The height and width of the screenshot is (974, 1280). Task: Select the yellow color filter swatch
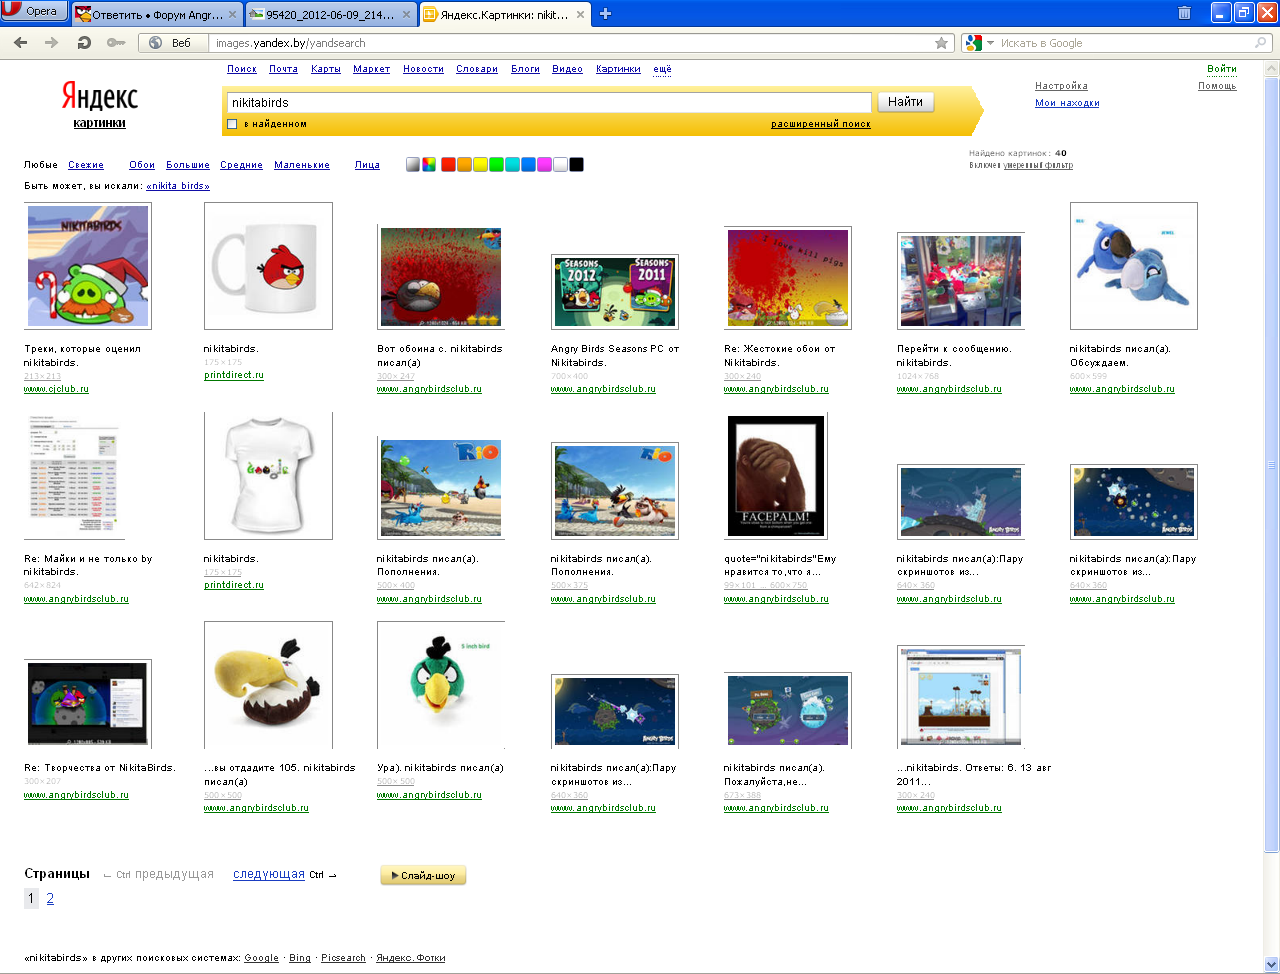point(480,165)
